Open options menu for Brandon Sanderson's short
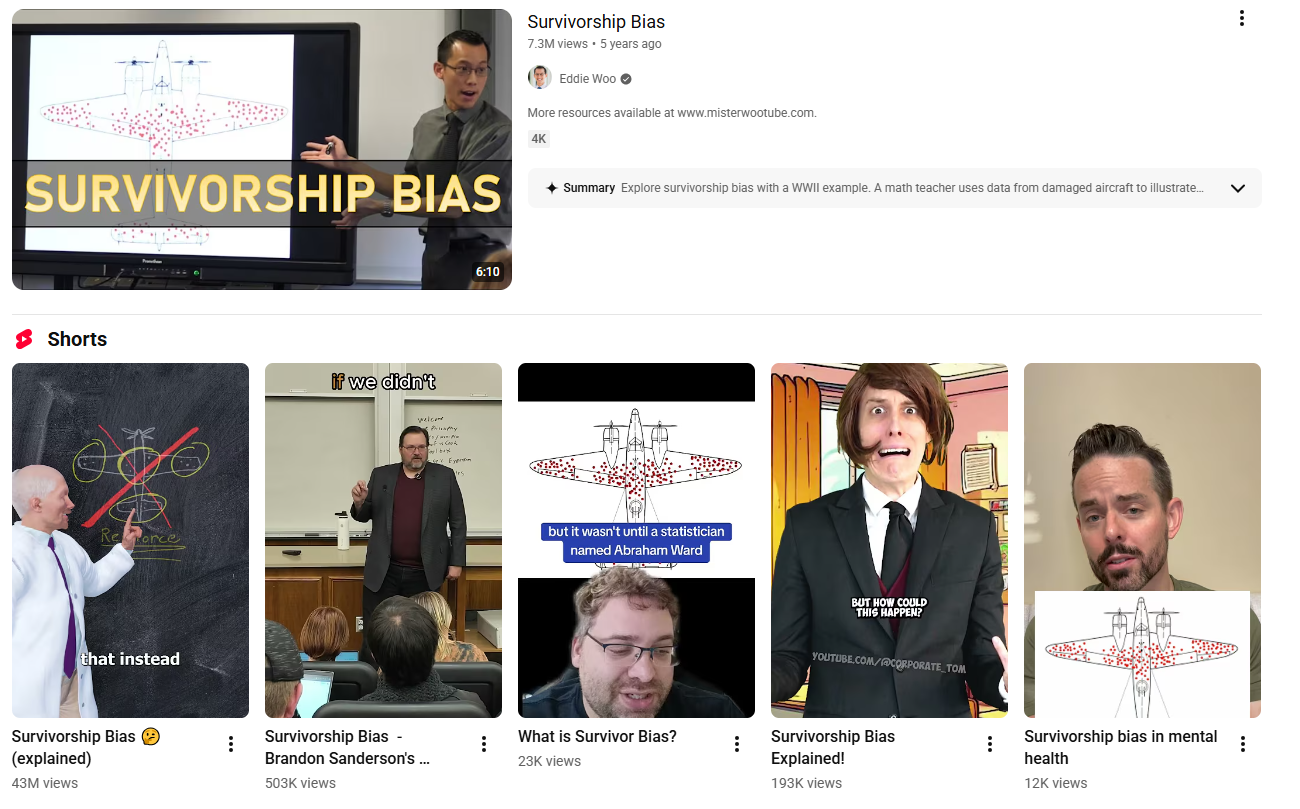This screenshot has width=1300, height=809. 484,744
